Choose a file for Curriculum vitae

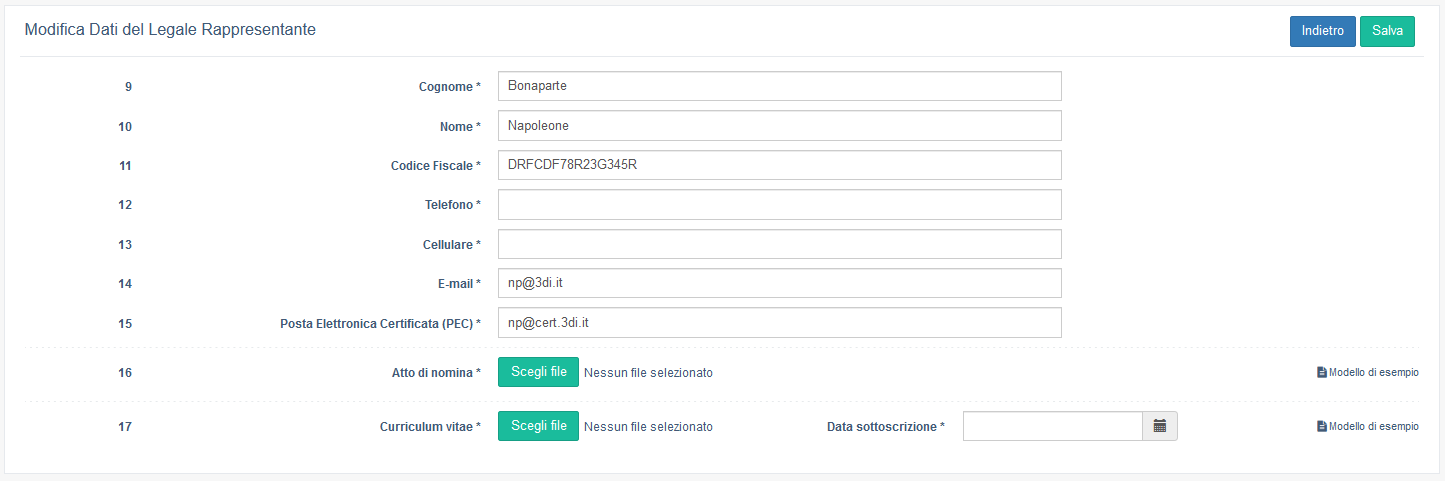coord(538,426)
